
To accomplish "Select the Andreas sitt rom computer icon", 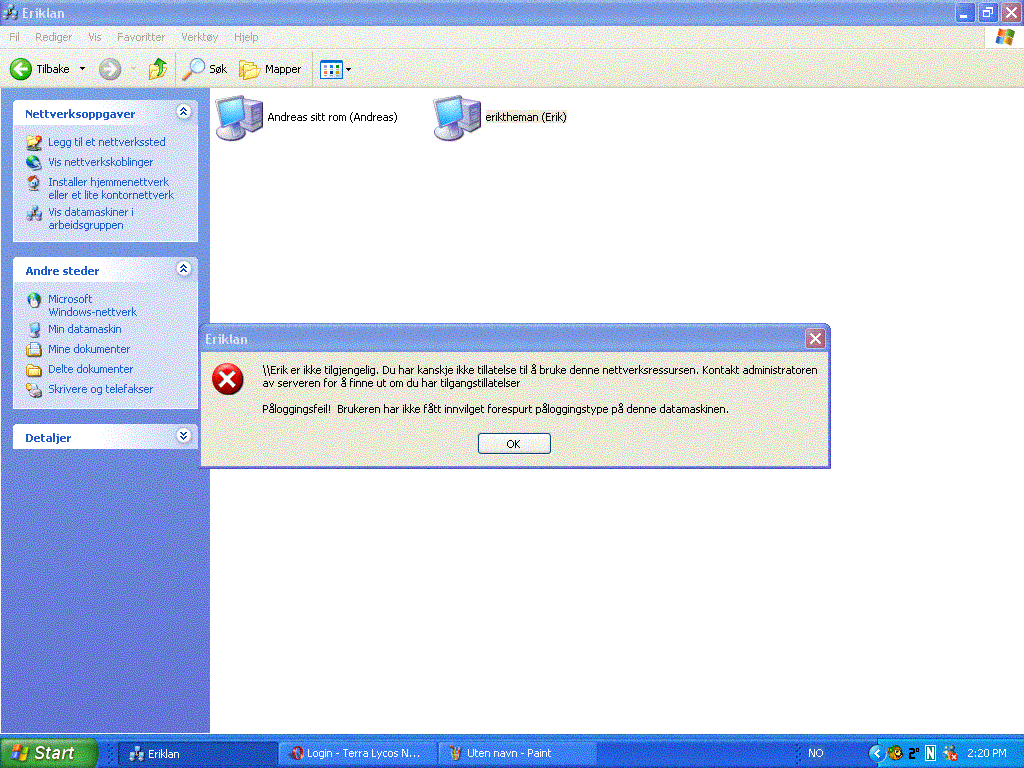I will [x=239, y=118].
